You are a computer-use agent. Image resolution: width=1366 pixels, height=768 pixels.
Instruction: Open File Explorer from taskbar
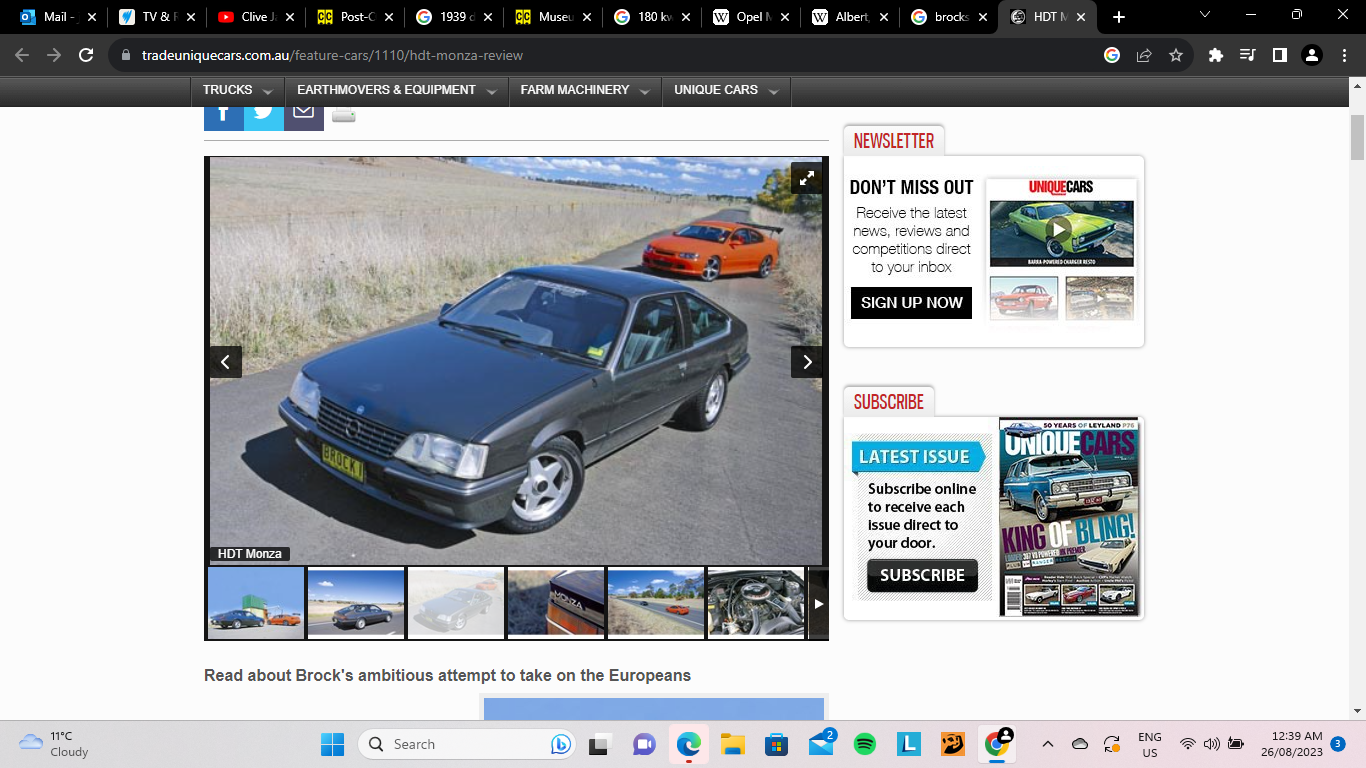[x=733, y=744]
